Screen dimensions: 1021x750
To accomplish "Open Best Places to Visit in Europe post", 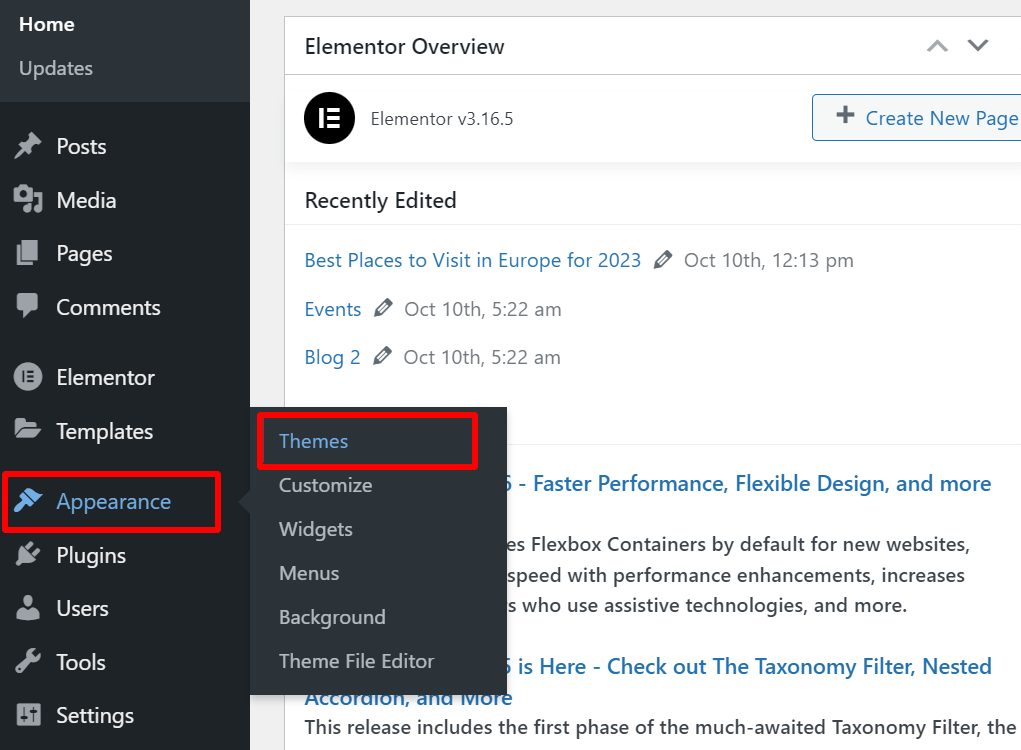I will coord(472,259).
